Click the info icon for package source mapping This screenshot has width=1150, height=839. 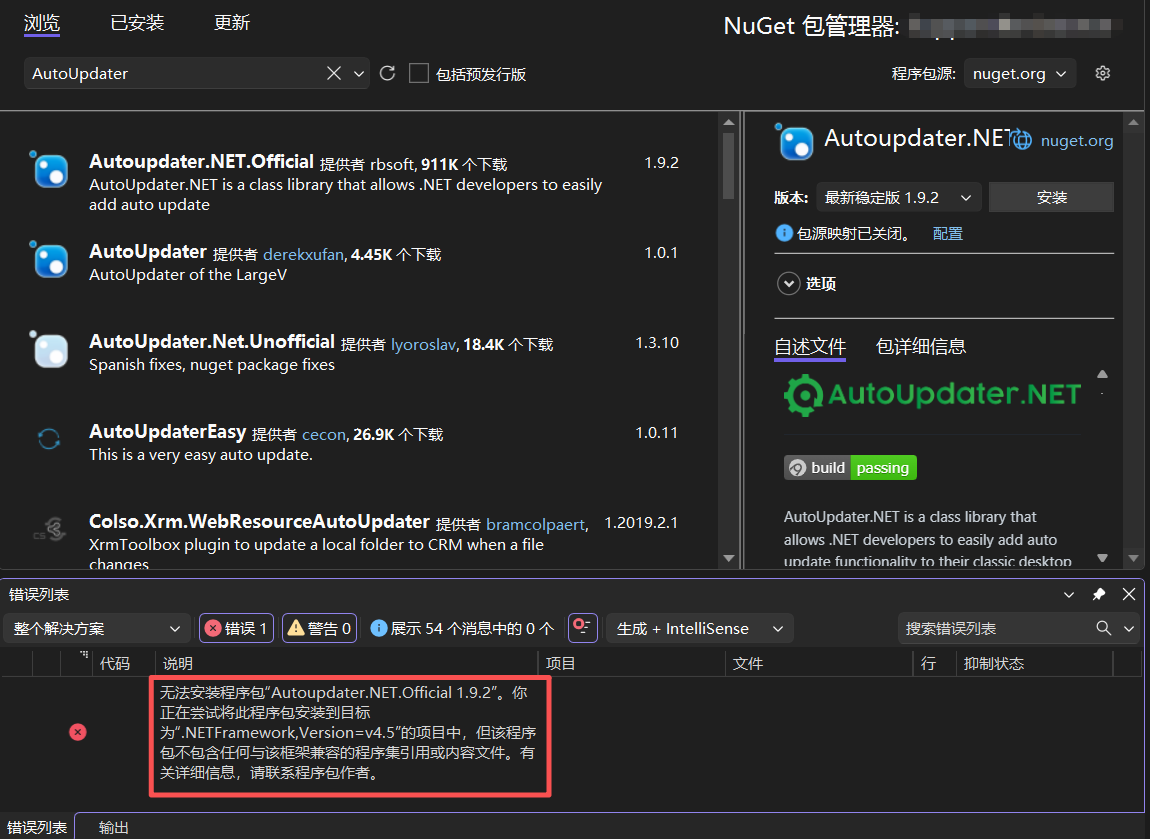(783, 233)
